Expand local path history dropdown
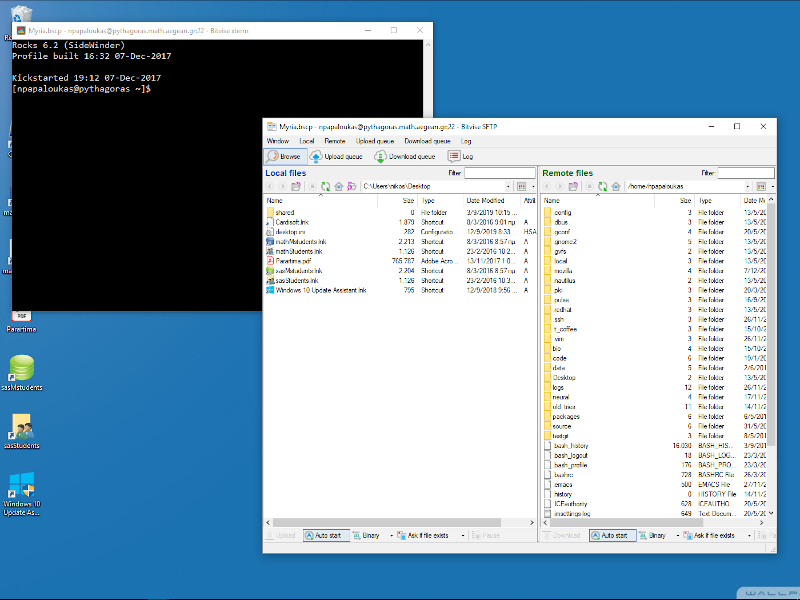The height and width of the screenshot is (600, 800). pyautogui.click(x=508, y=186)
